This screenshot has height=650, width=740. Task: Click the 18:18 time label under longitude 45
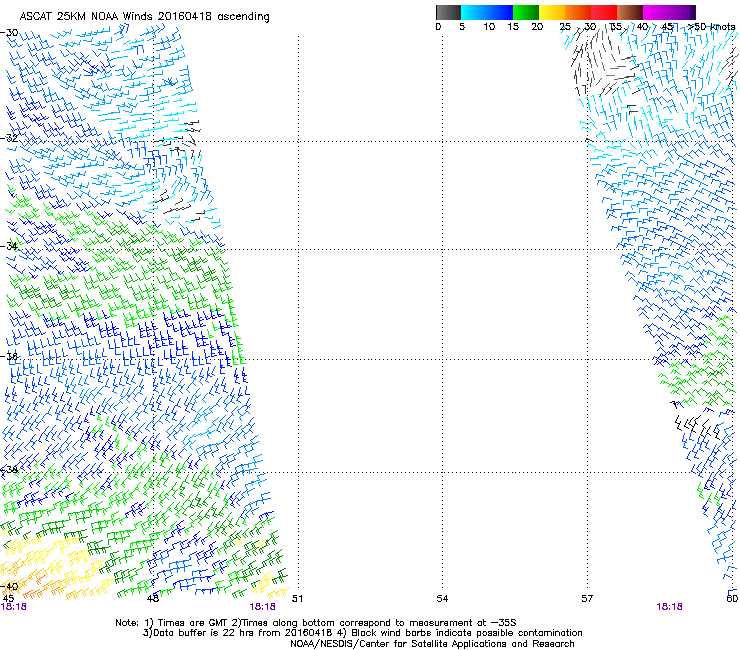coord(14,607)
